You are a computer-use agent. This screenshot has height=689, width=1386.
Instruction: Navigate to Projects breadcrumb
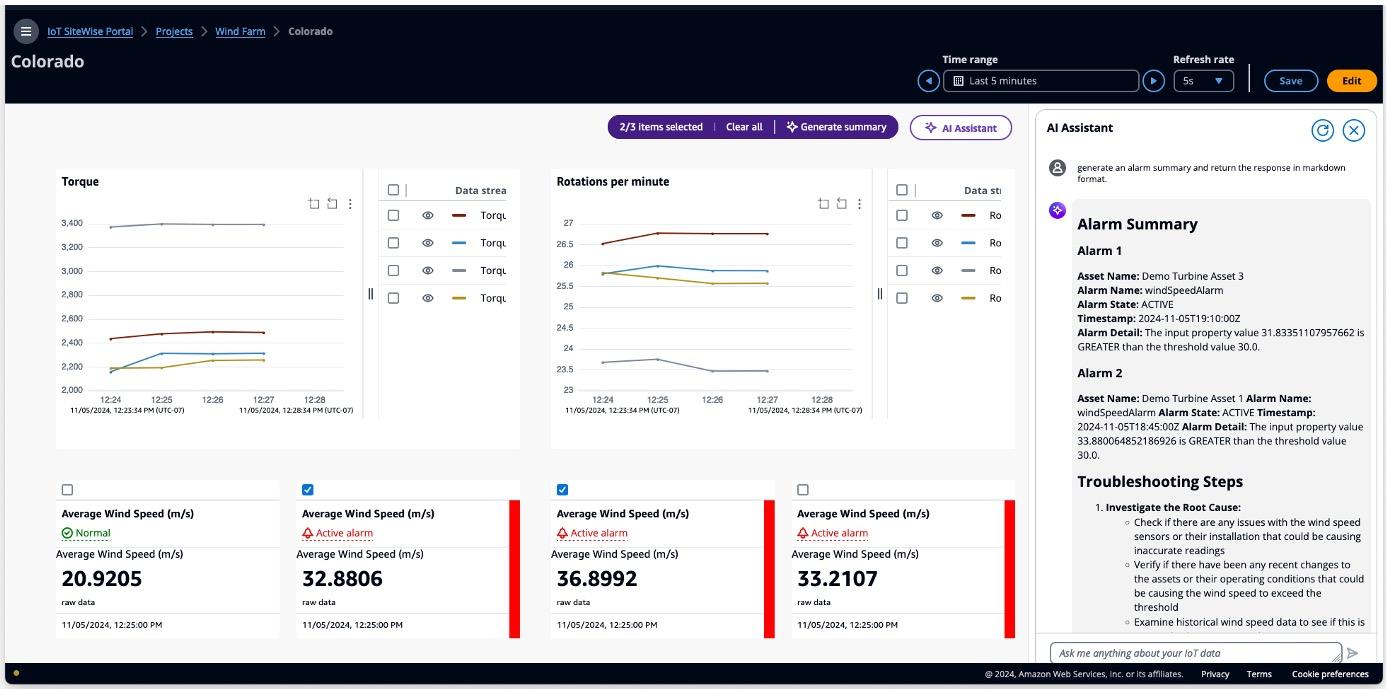click(x=174, y=32)
